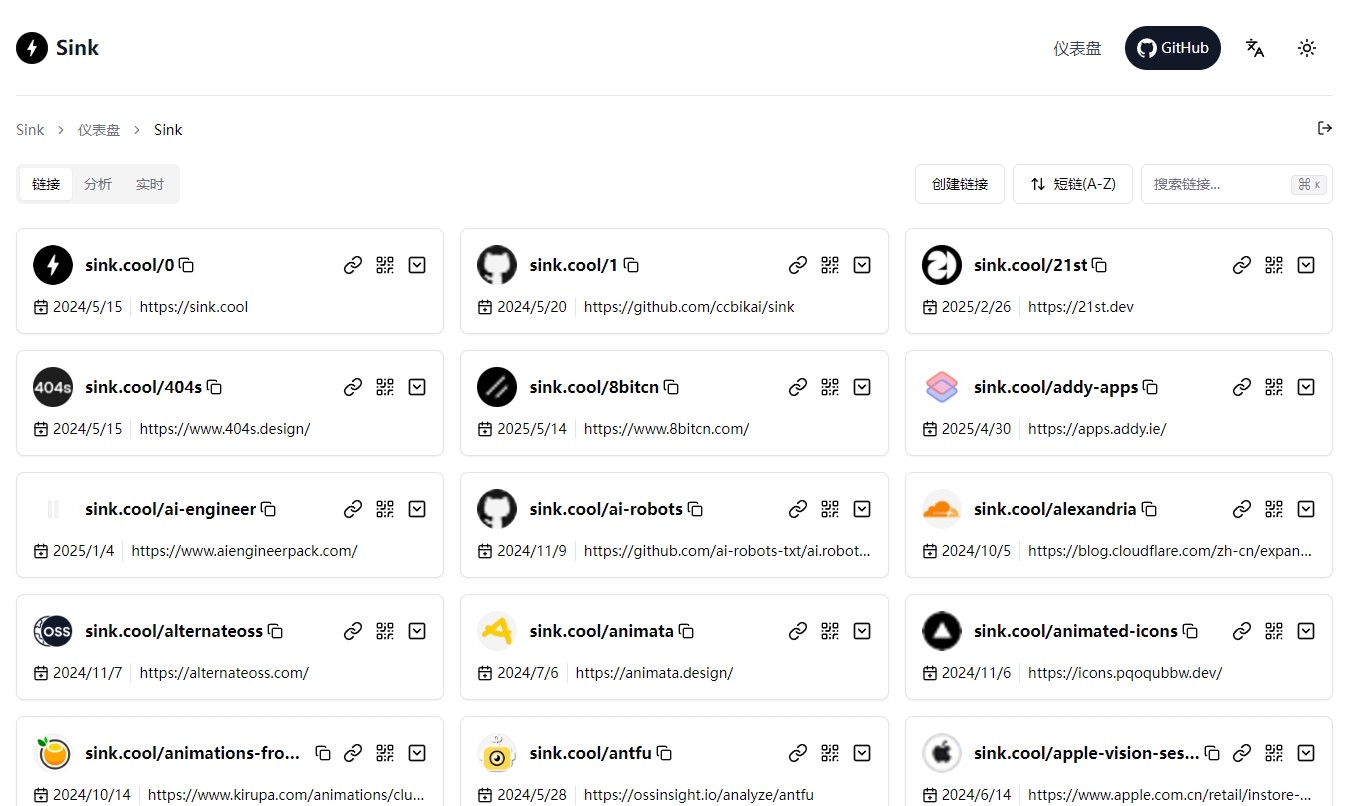Copy the sink.cool/0 short link
This screenshot has height=806, width=1347.
click(186, 266)
